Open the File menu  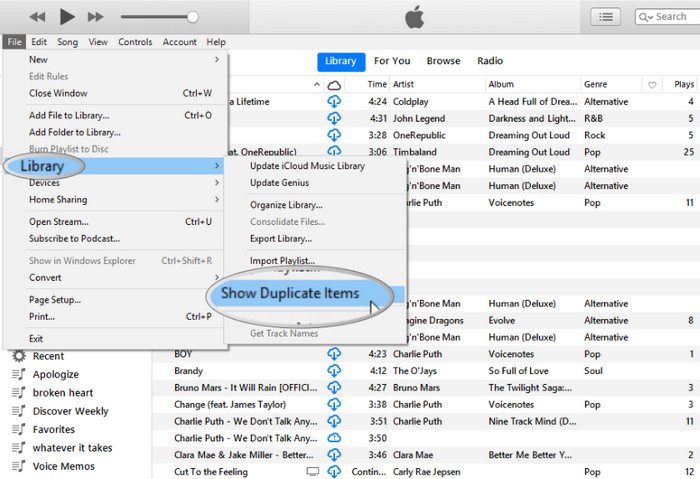(x=14, y=42)
